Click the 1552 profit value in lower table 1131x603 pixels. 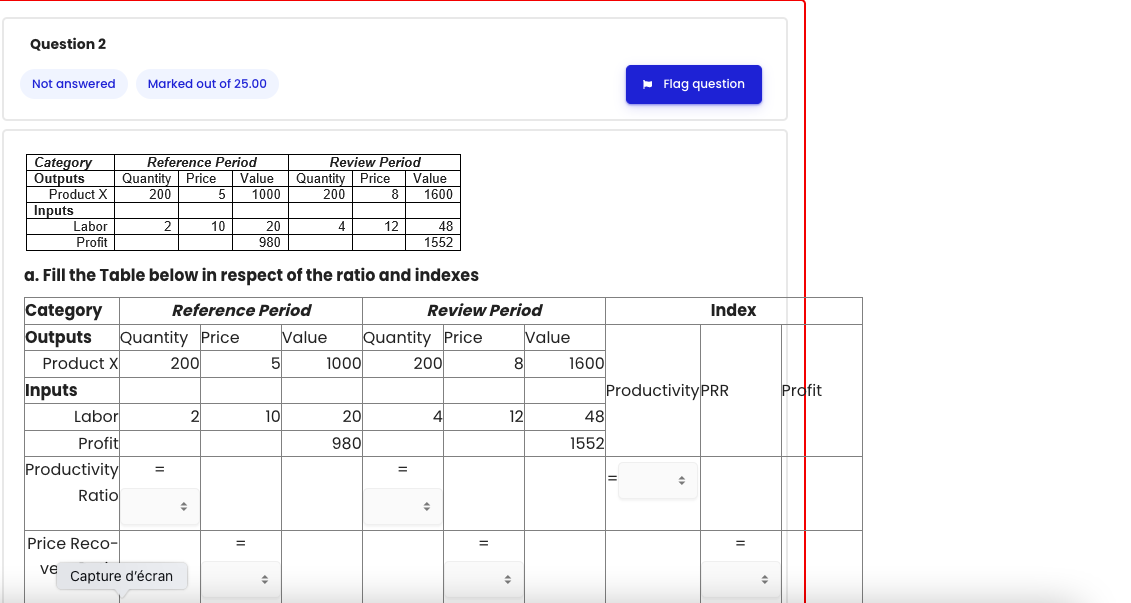coord(586,443)
